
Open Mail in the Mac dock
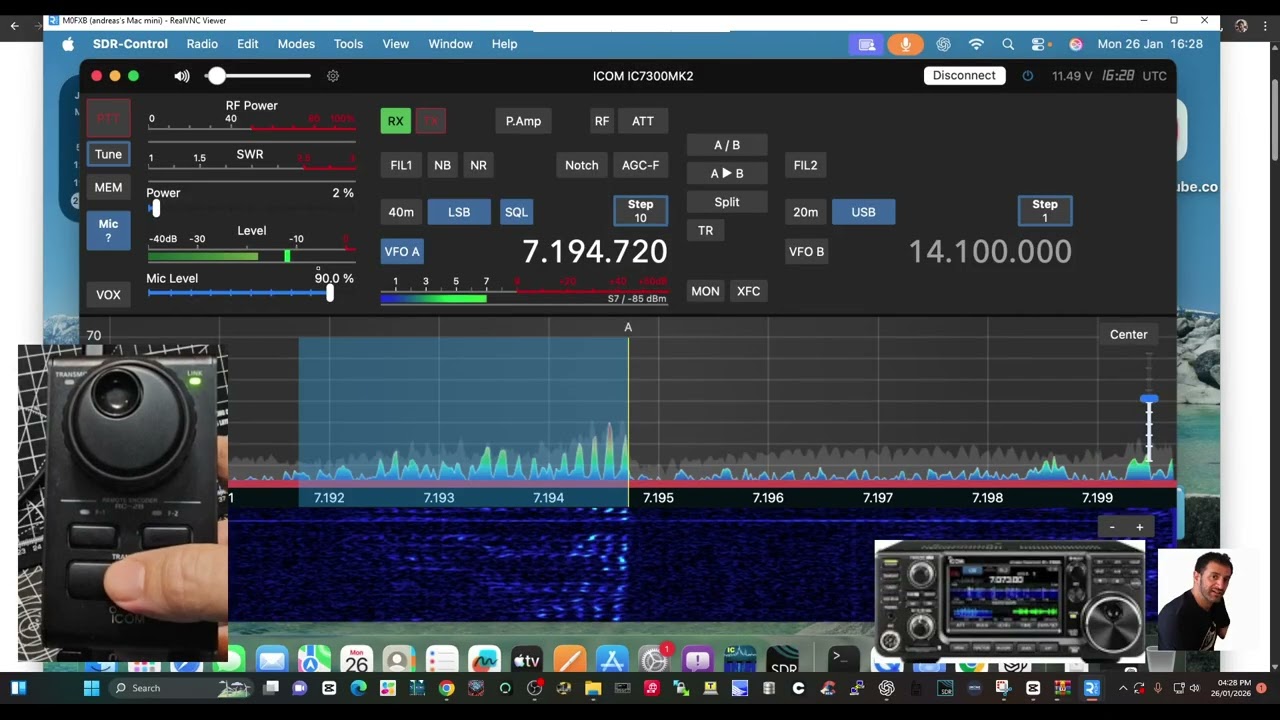coord(272,660)
